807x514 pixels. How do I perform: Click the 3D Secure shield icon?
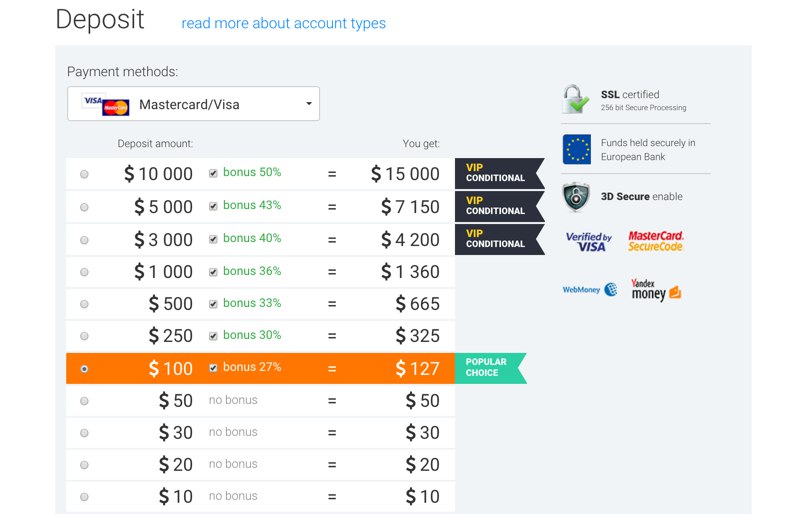576,197
